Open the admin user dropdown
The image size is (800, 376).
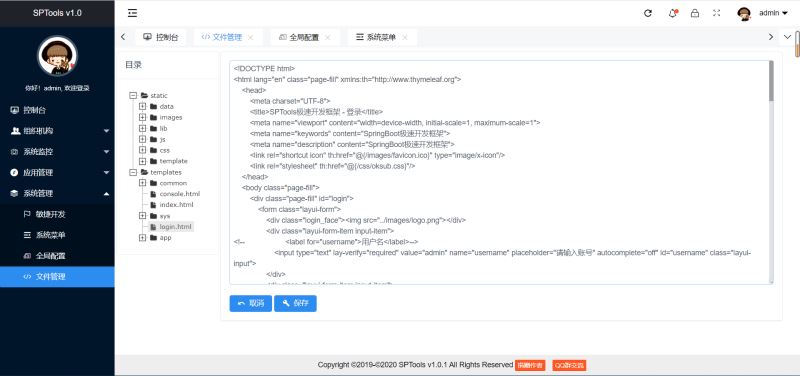[x=773, y=13]
